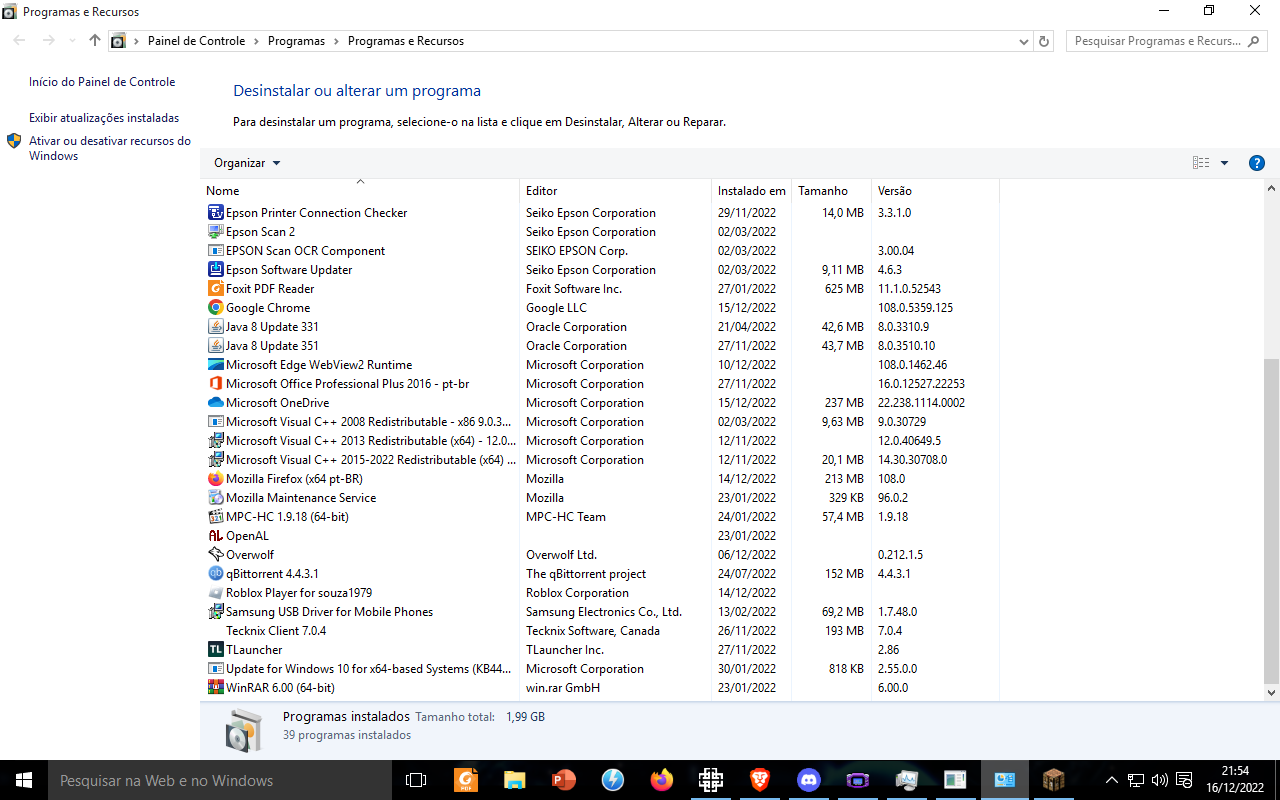Click the MPC-HC 1.9.18 program icon
Screen dimensions: 1280x800
click(x=215, y=516)
